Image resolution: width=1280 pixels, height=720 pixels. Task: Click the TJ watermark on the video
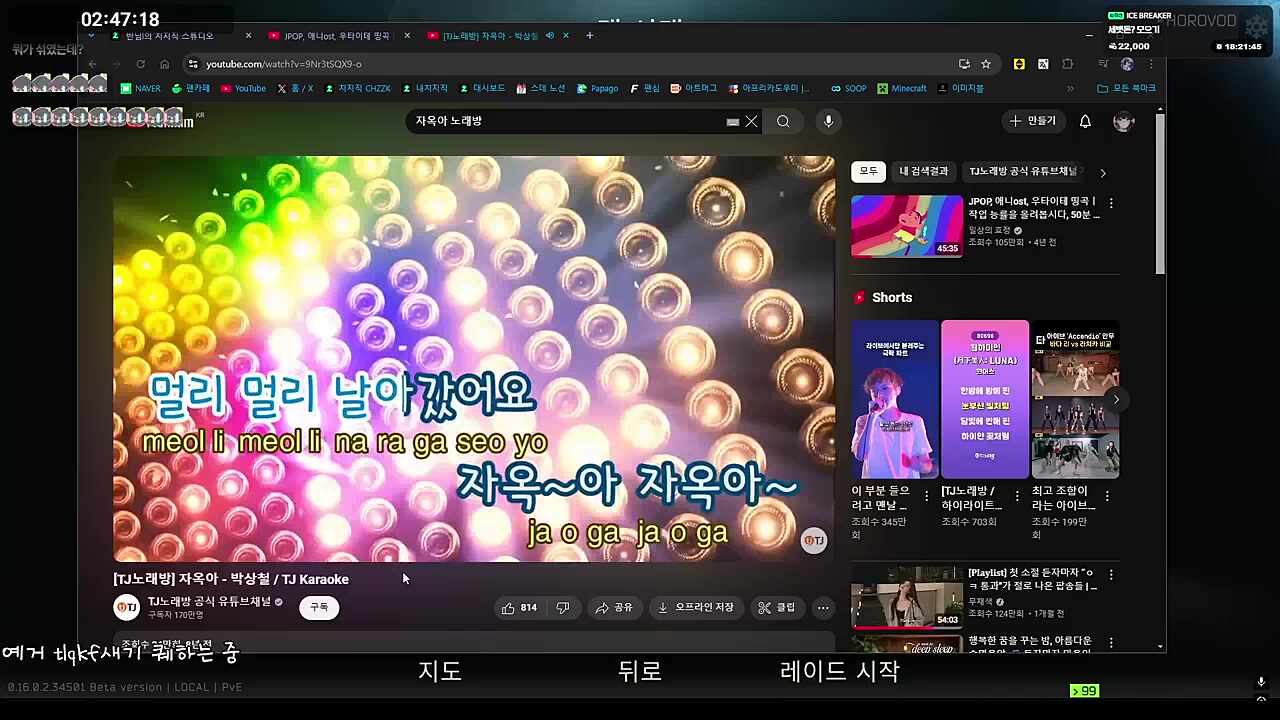click(x=814, y=540)
